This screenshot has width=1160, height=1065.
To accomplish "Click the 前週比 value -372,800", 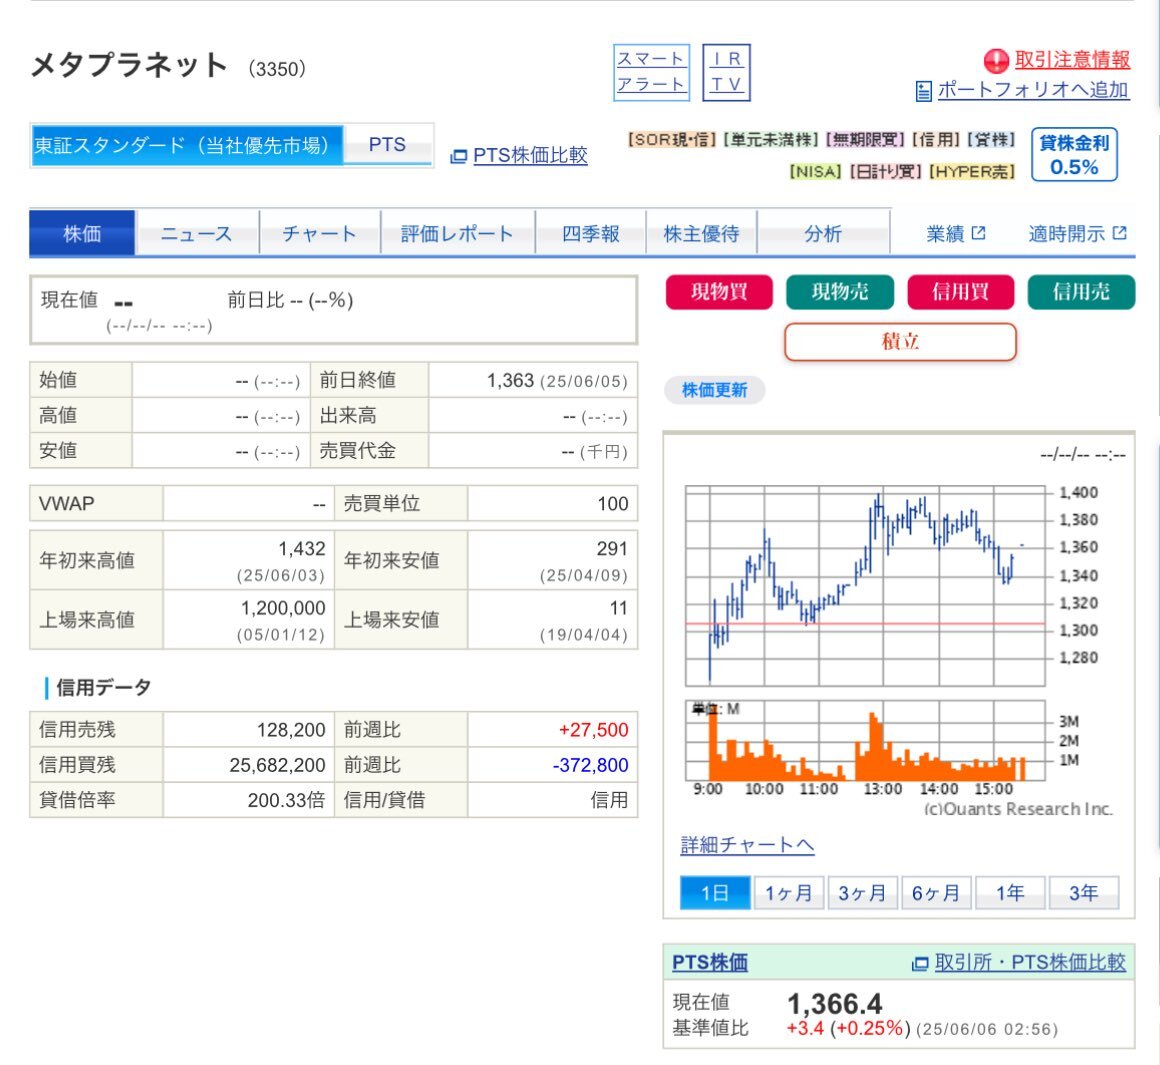I will click(x=590, y=765).
